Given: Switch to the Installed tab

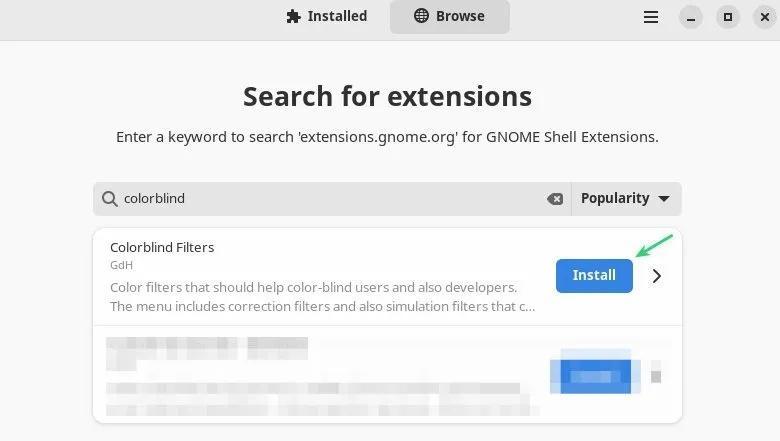Looking at the screenshot, I should tap(326, 16).
